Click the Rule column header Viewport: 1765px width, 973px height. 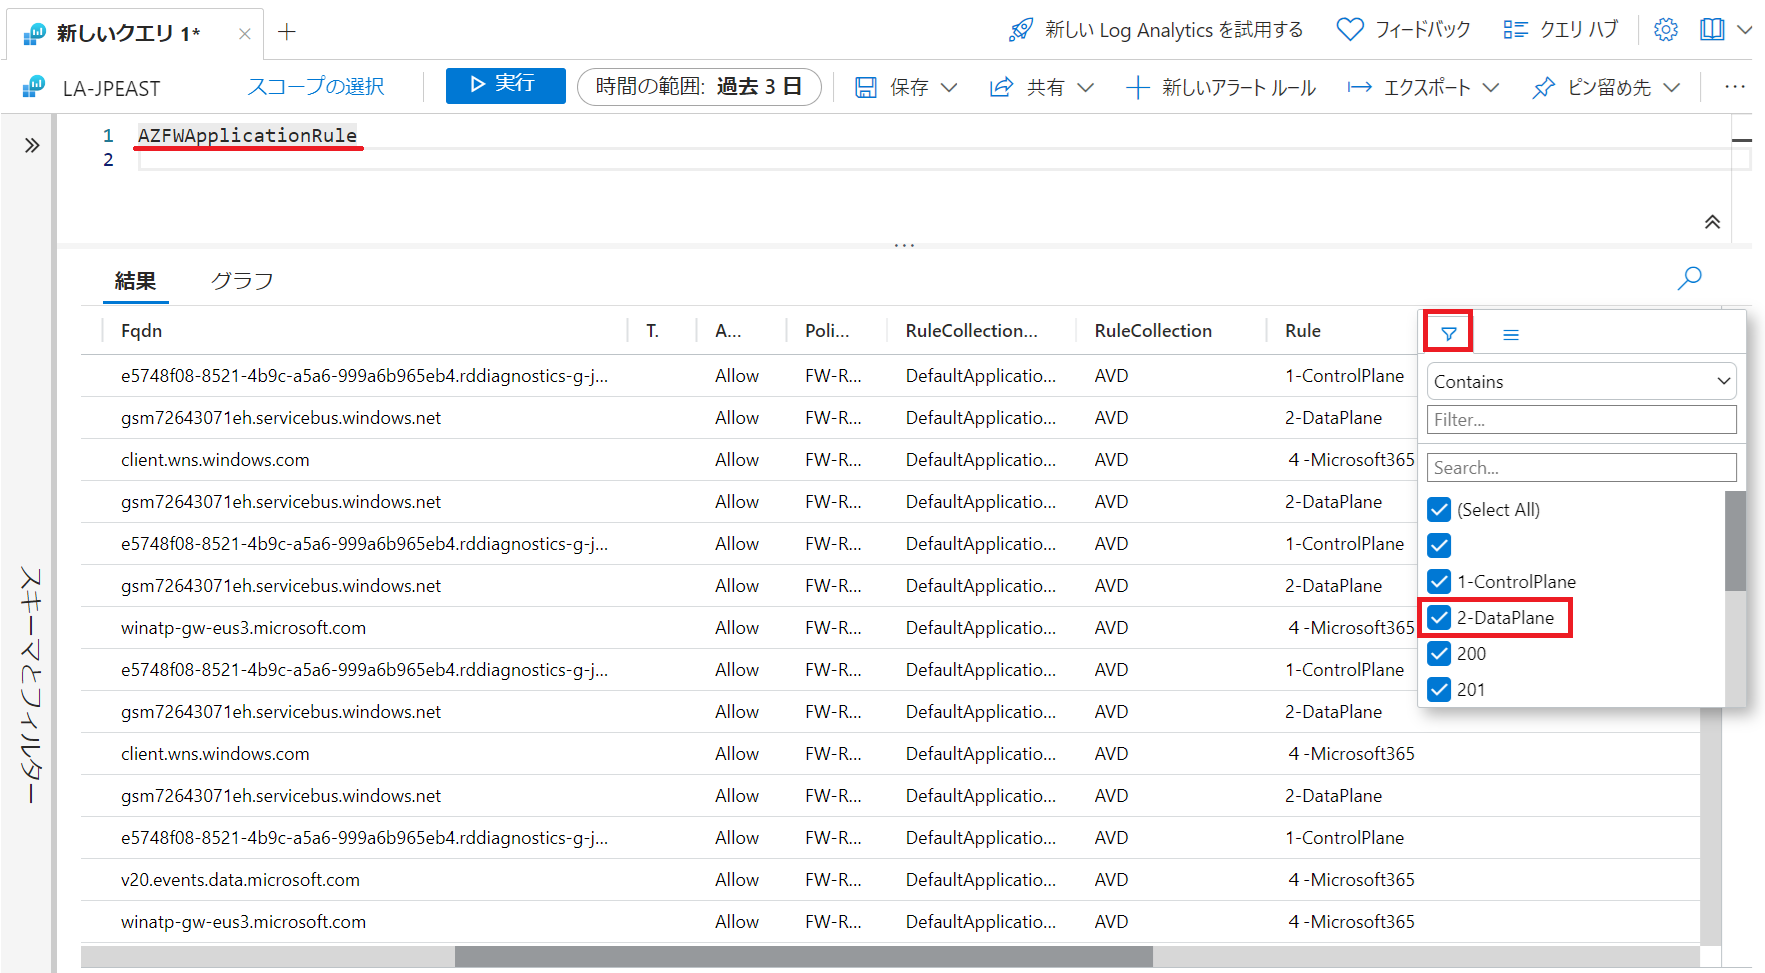pyautogui.click(x=1303, y=331)
